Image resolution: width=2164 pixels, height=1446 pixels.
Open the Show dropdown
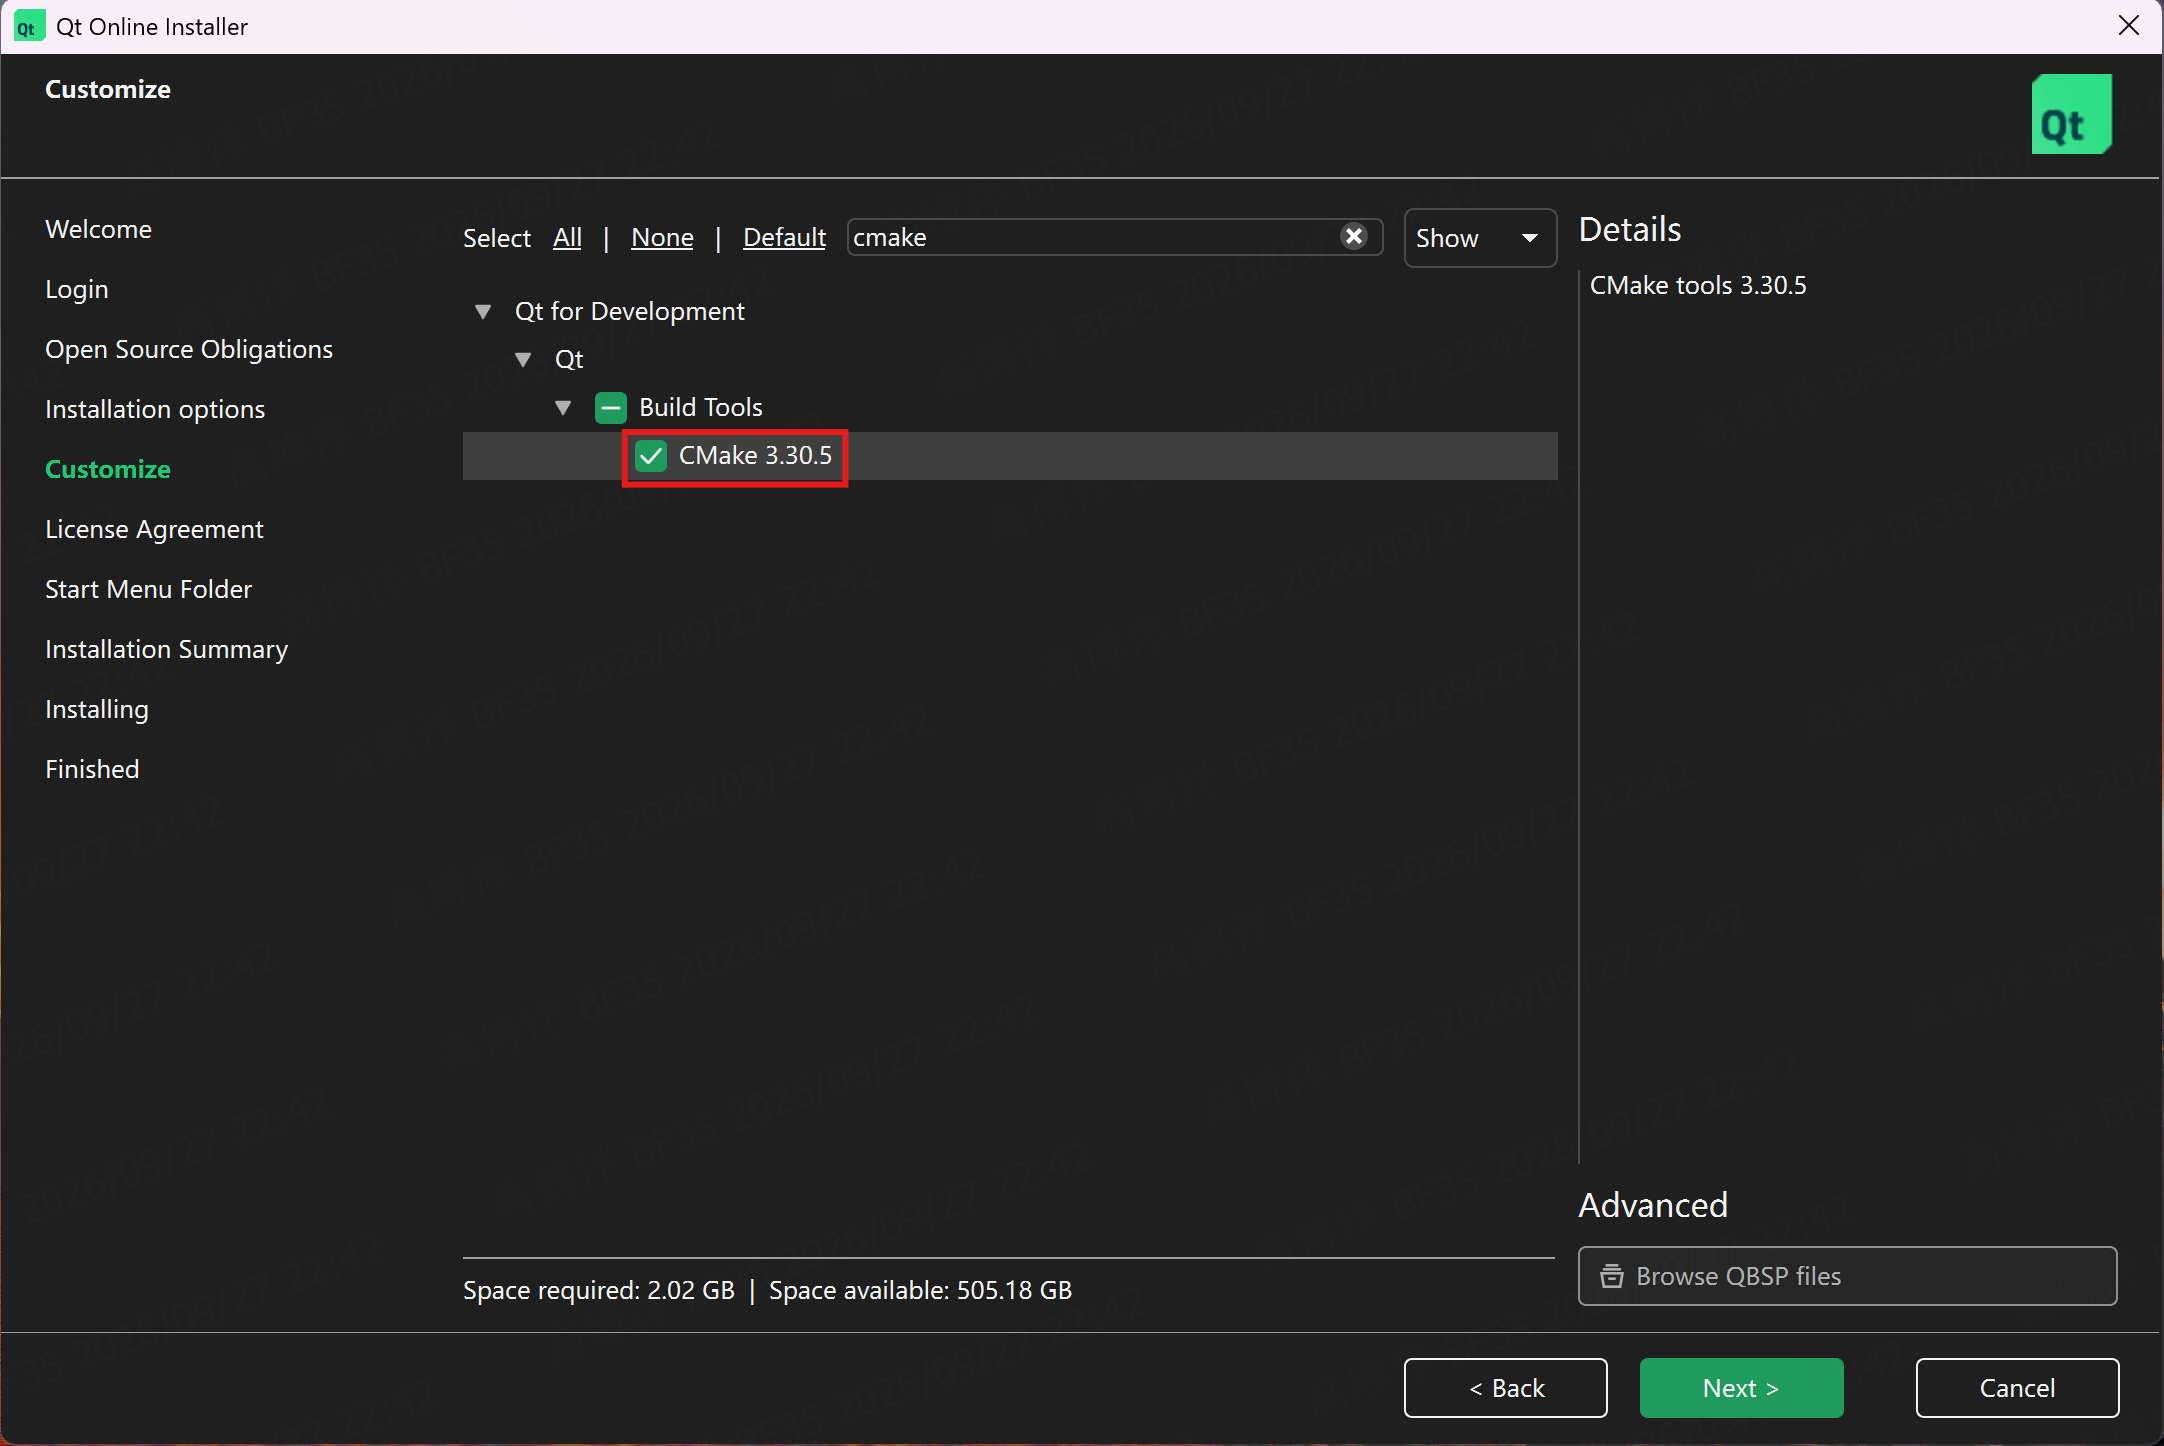tap(1480, 238)
